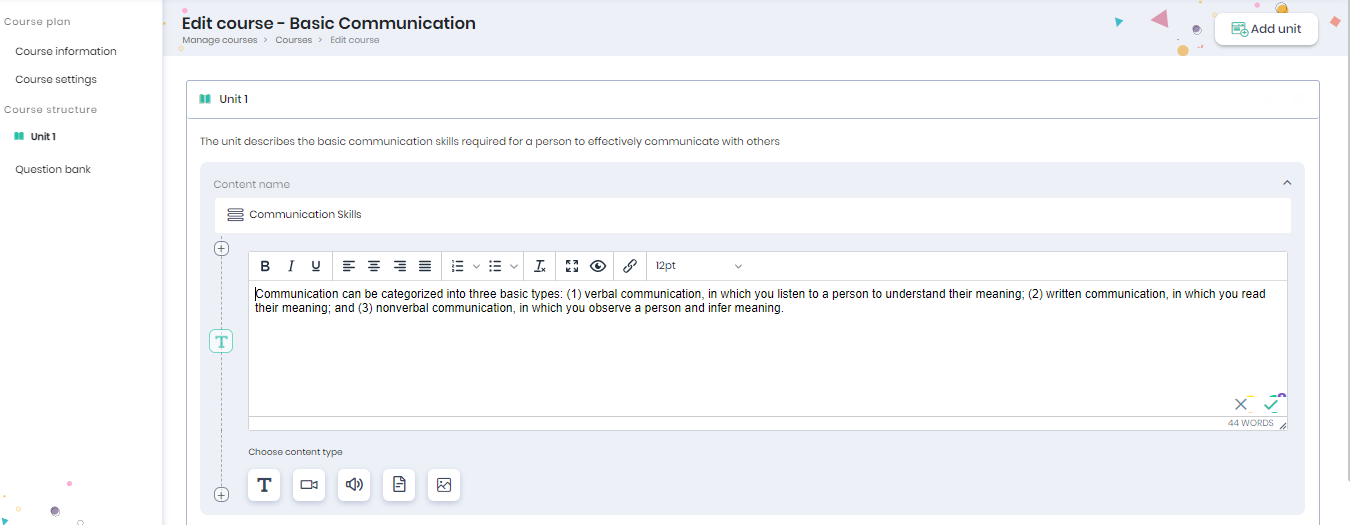Toggle bold formatting in editor toolbar
Screen dimensions: 1350x525
(x=265, y=266)
